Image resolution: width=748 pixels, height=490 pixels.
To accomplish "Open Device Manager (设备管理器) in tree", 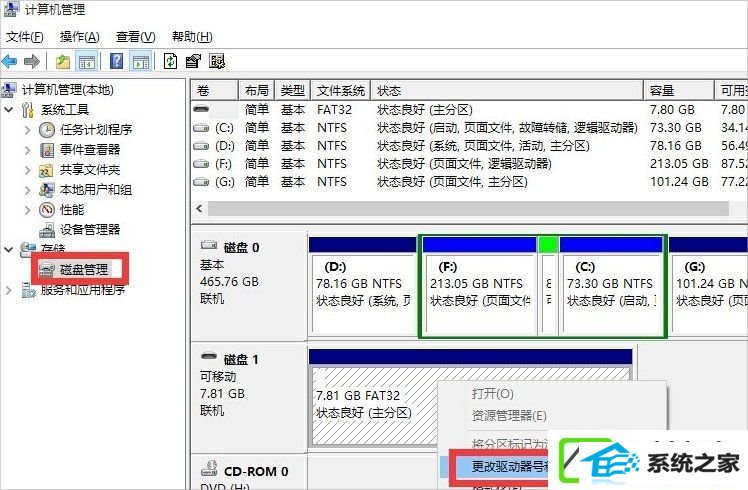I will (x=90, y=229).
